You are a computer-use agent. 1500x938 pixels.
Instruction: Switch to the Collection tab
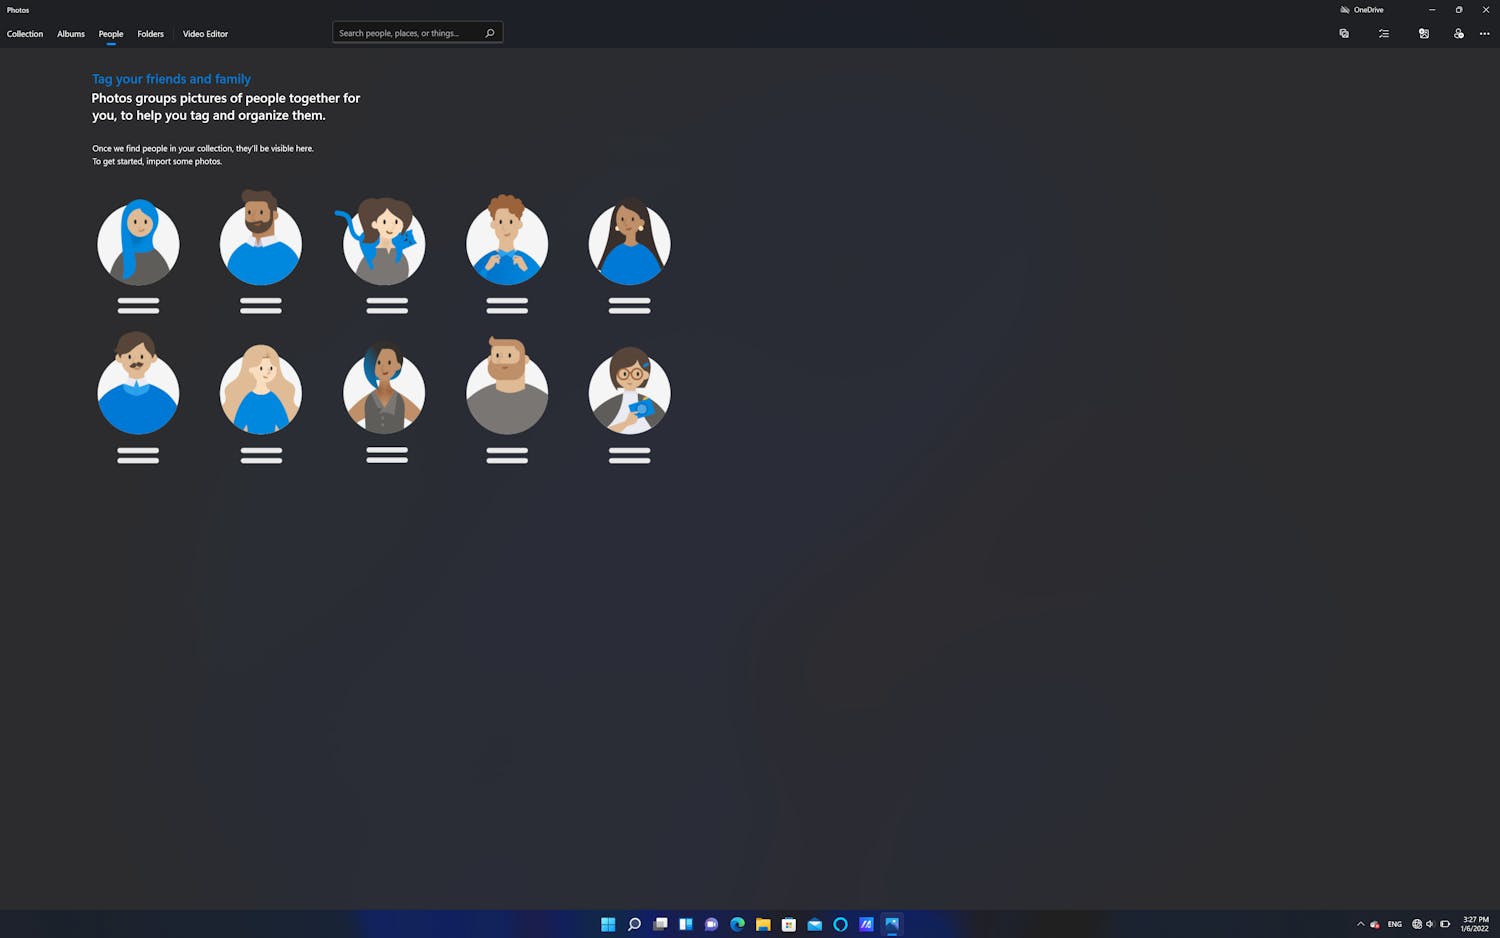[25, 34]
